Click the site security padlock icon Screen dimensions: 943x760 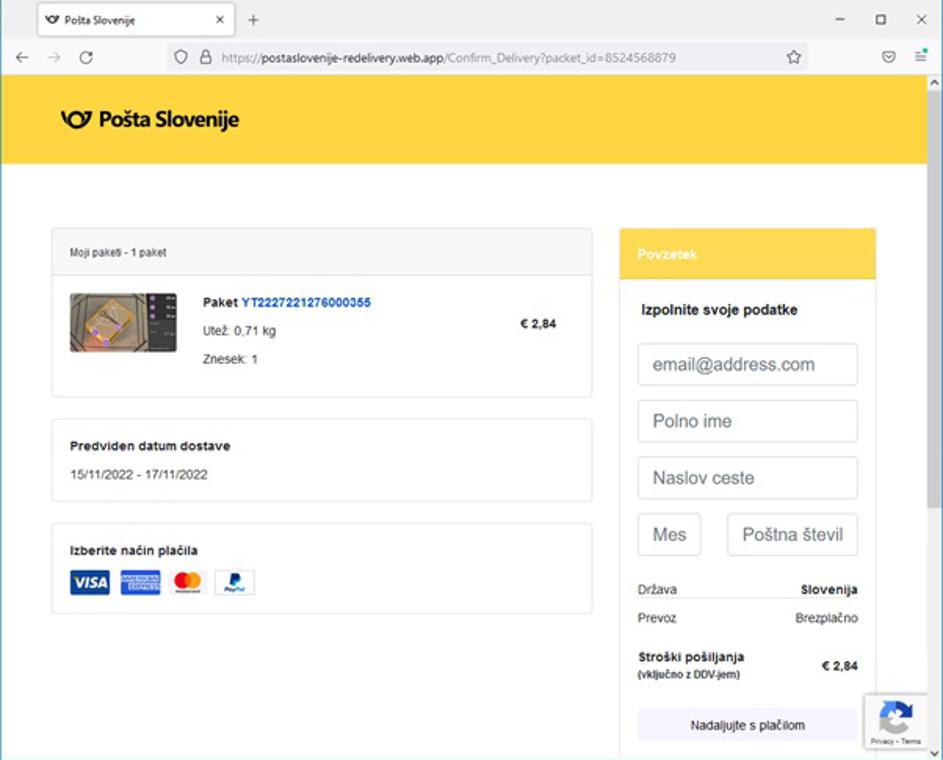pyautogui.click(x=205, y=58)
